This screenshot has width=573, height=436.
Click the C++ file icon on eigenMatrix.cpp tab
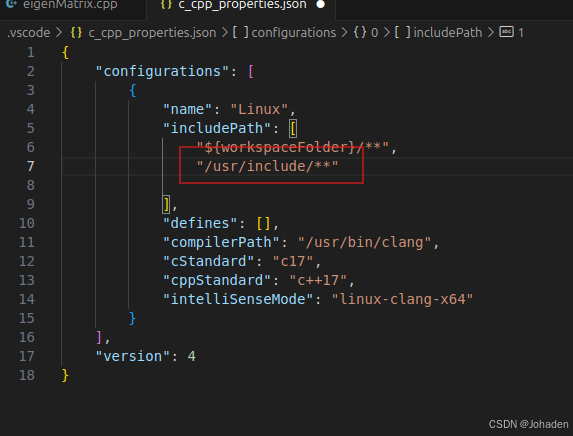(x=11, y=4)
